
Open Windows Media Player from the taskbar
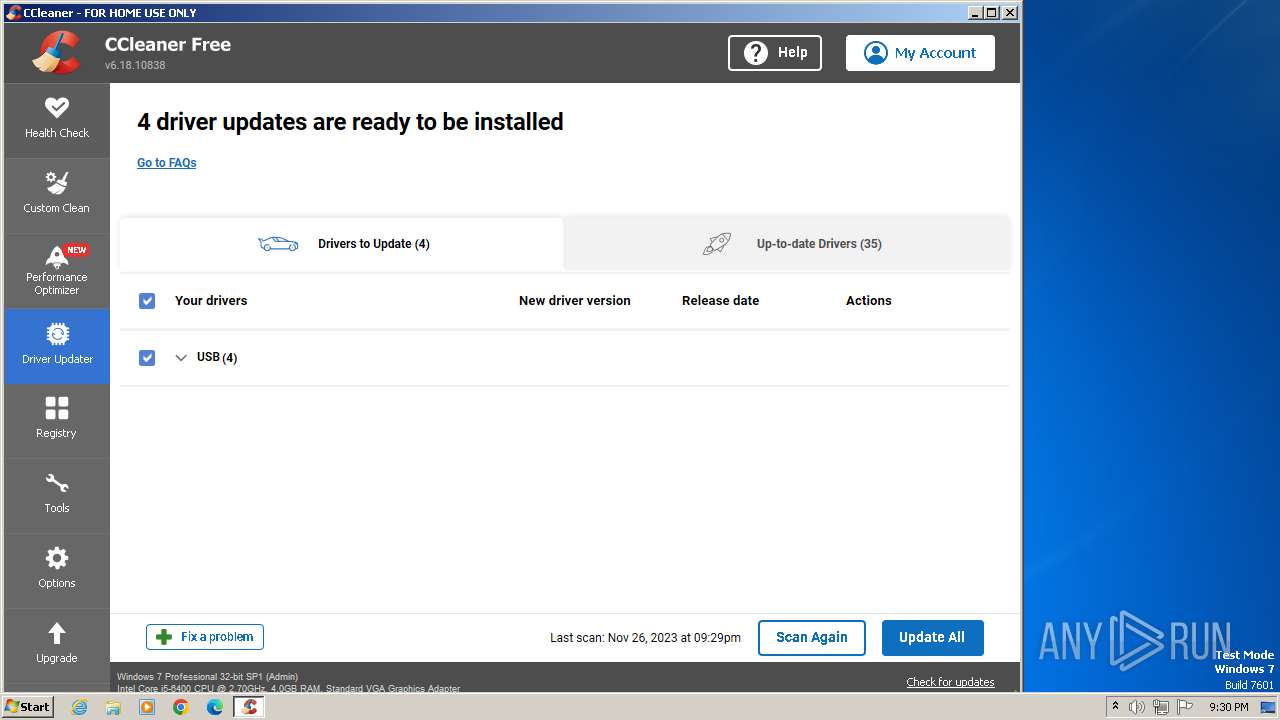tap(147, 707)
